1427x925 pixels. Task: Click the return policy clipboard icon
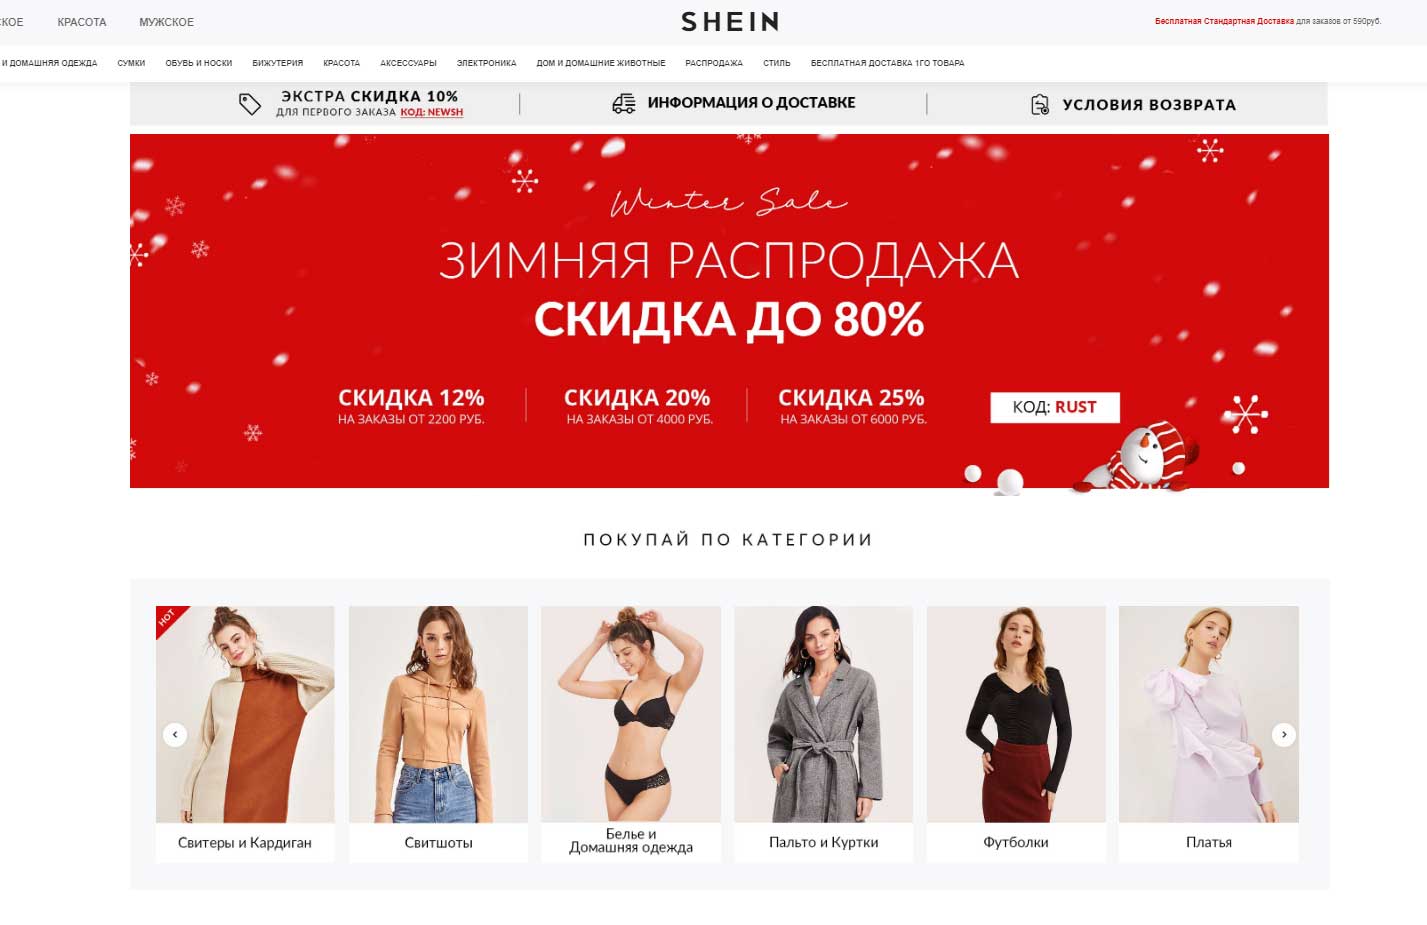click(x=1040, y=104)
